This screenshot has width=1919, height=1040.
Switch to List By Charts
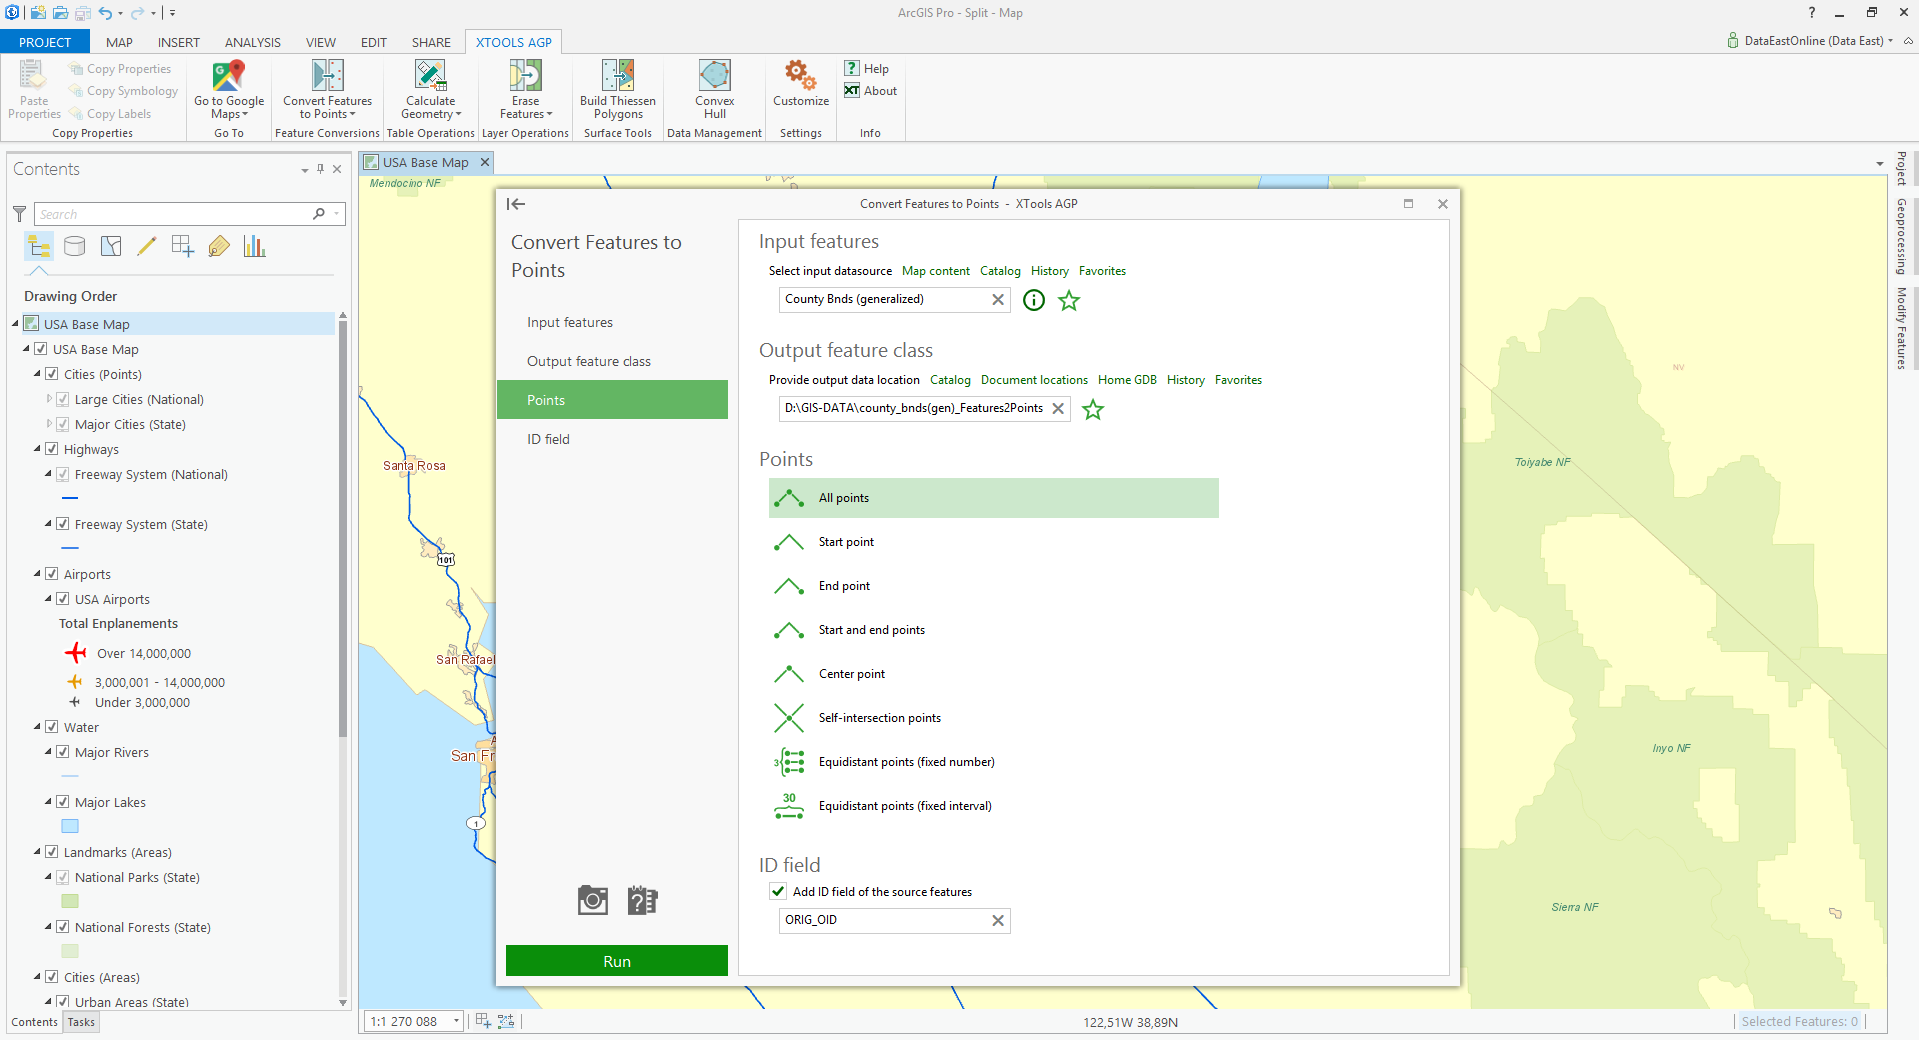pyautogui.click(x=255, y=246)
